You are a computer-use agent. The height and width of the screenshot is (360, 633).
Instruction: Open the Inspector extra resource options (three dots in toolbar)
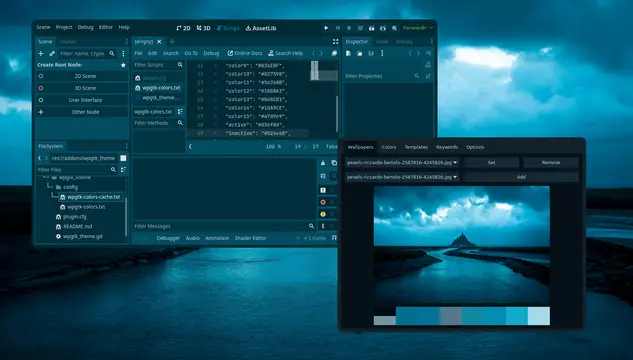(x=382, y=53)
